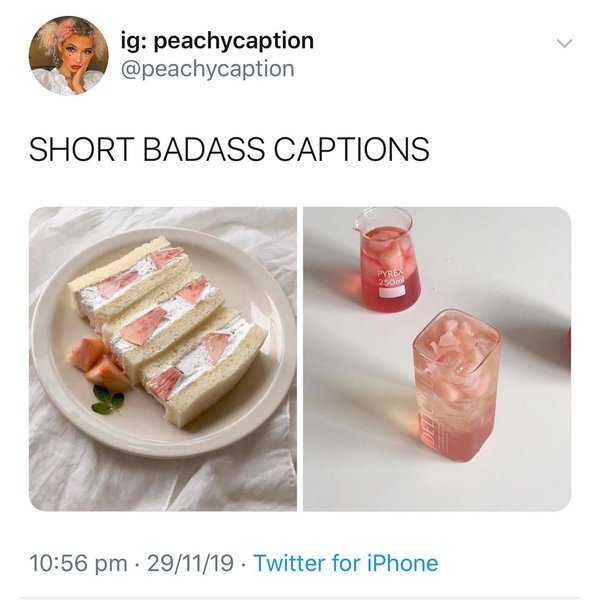Tap the blank white label on beaker
Viewport: 600px width, 600px height.
click(392, 292)
